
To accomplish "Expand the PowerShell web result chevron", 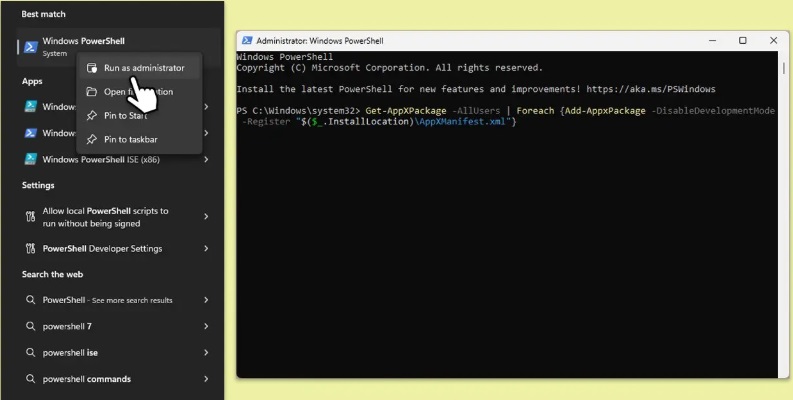I will coord(206,300).
